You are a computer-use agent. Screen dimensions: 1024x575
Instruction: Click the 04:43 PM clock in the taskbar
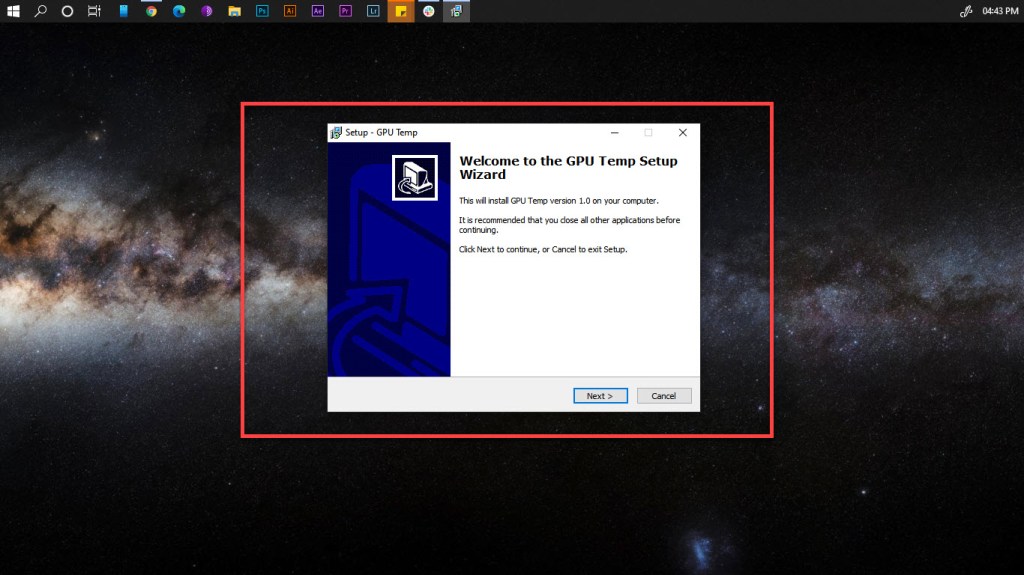(x=1000, y=11)
